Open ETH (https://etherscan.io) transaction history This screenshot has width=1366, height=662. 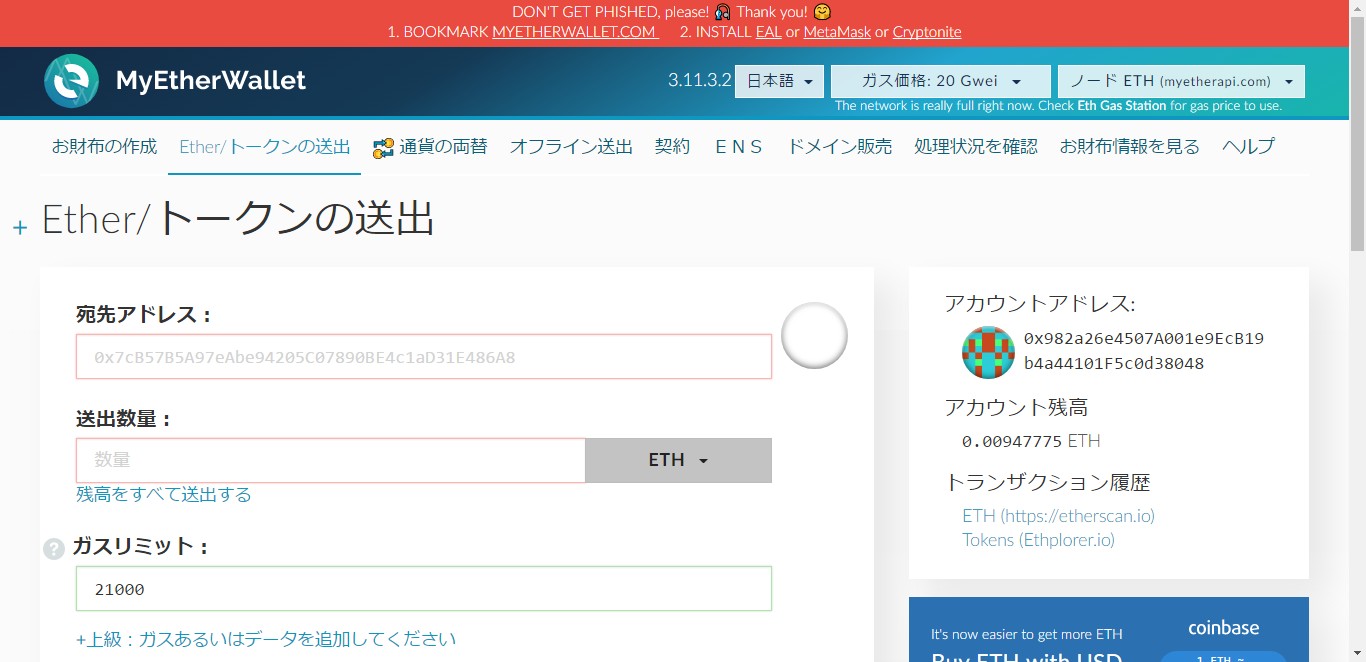click(1059, 516)
